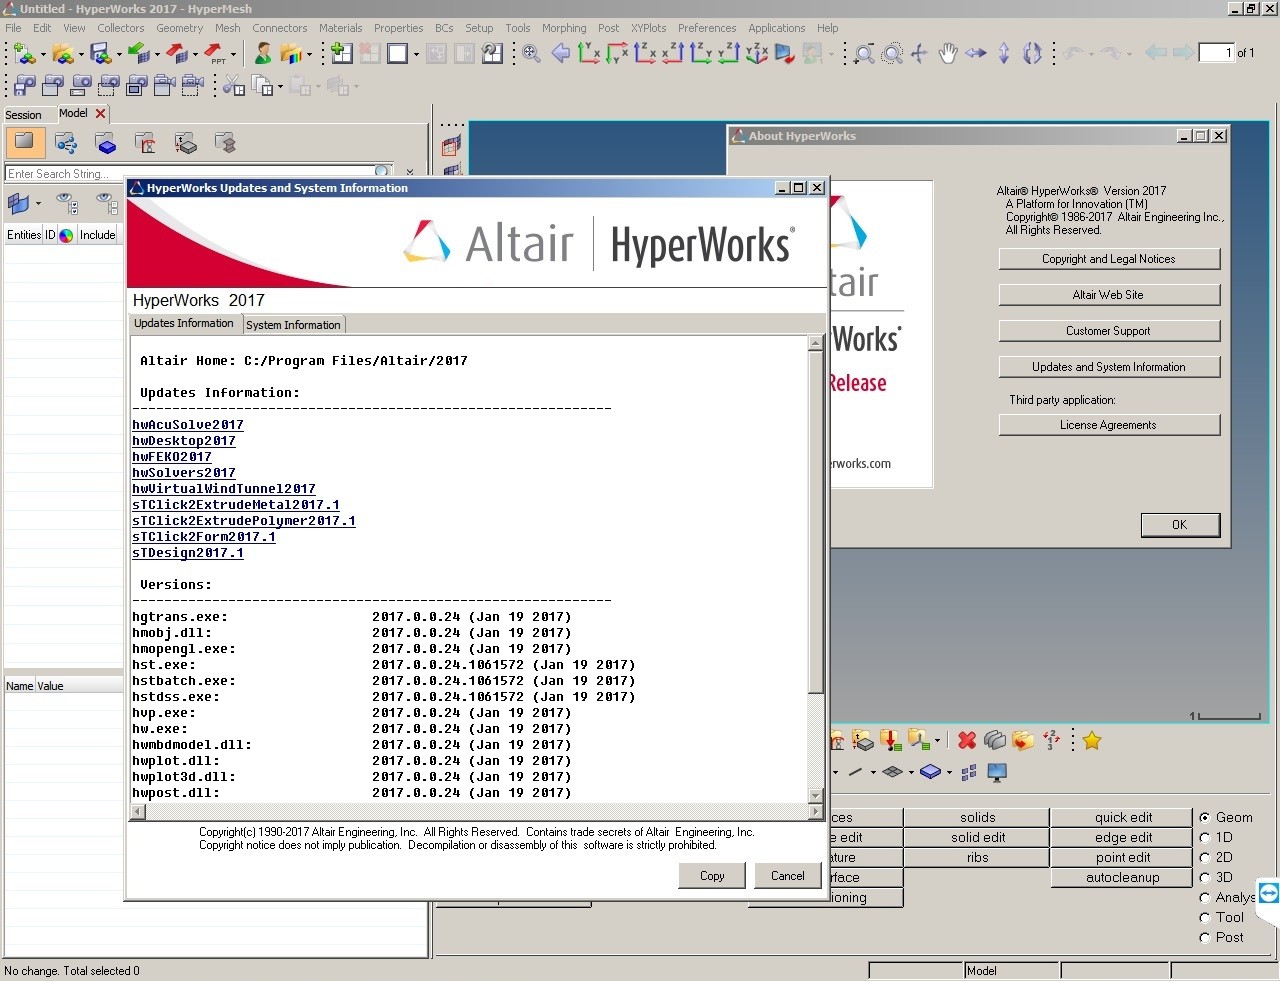Click the yellow star icon in the lower toolbar
Screen dimensions: 1280x981
click(x=1092, y=740)
